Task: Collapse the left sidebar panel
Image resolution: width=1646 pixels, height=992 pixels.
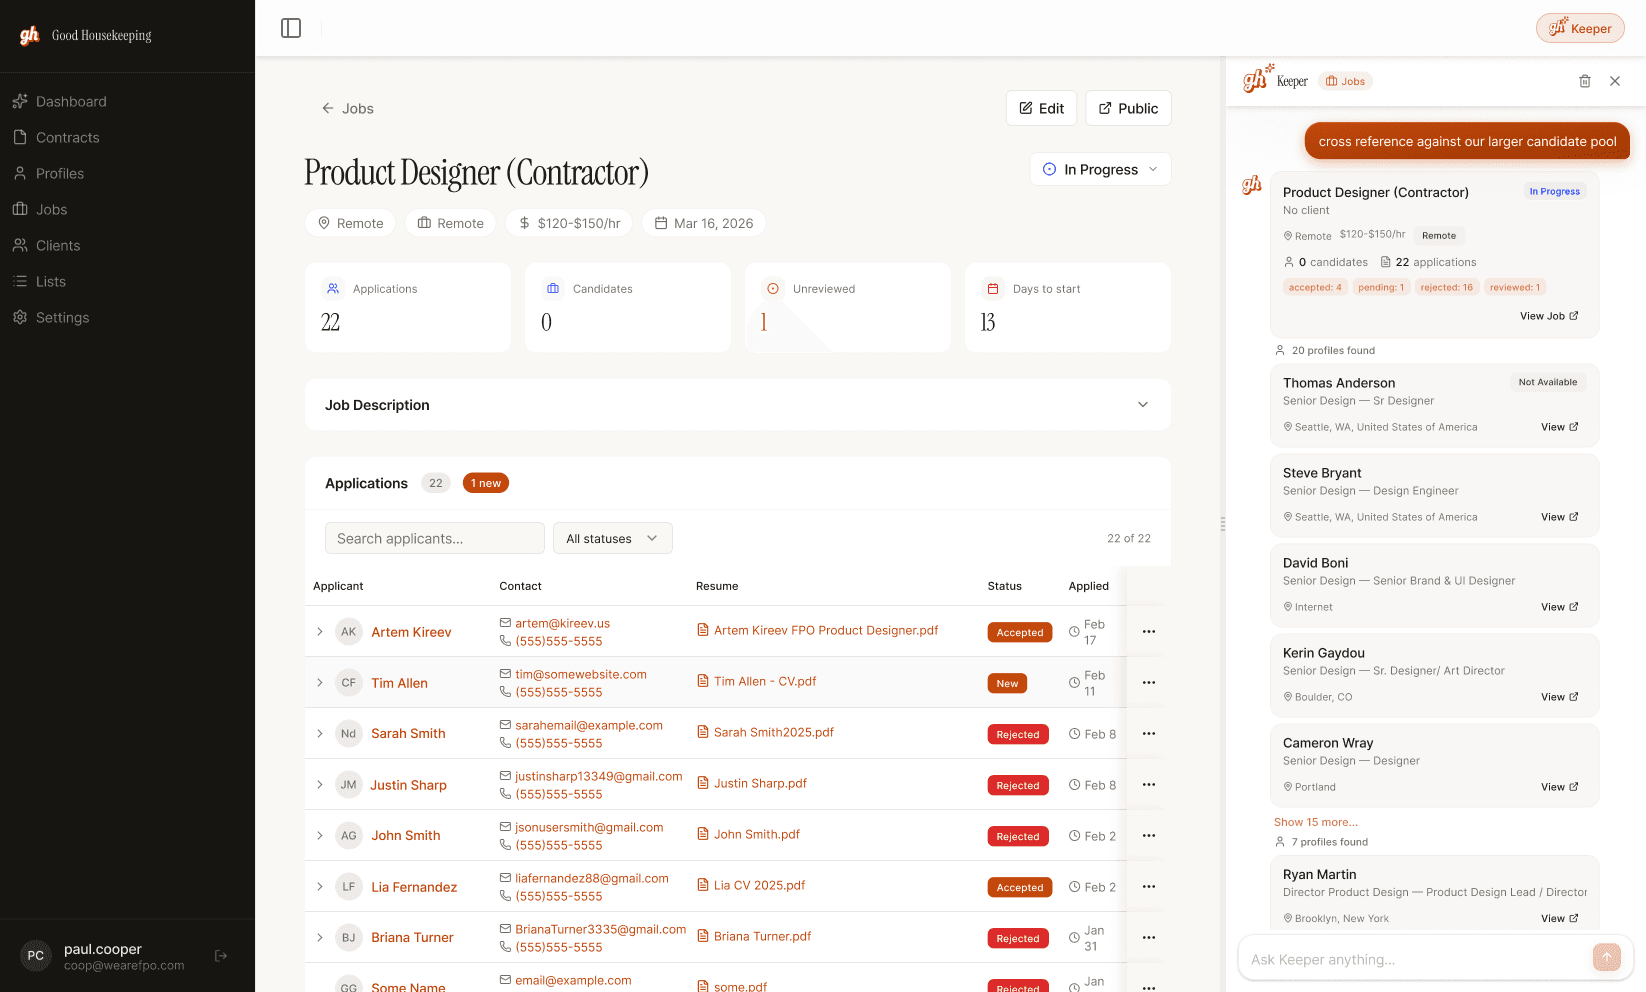Action: point(290,28)
